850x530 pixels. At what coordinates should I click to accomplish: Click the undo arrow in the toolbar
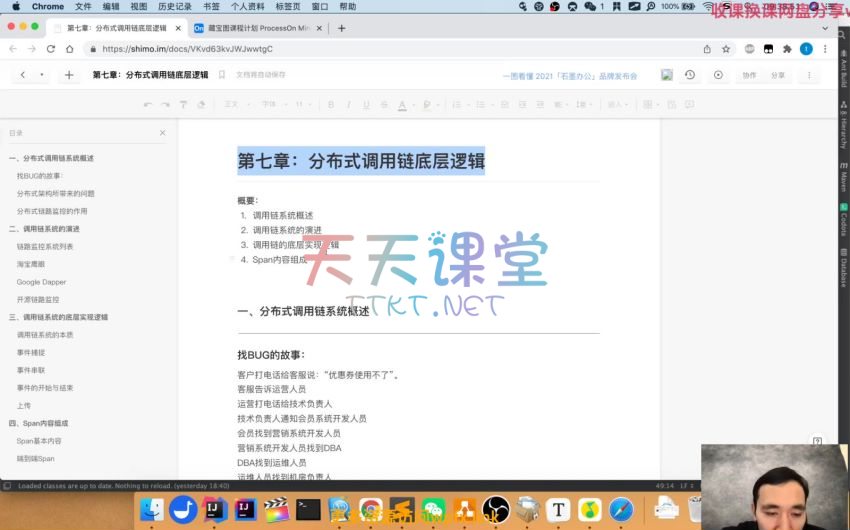tap(148, 104)
